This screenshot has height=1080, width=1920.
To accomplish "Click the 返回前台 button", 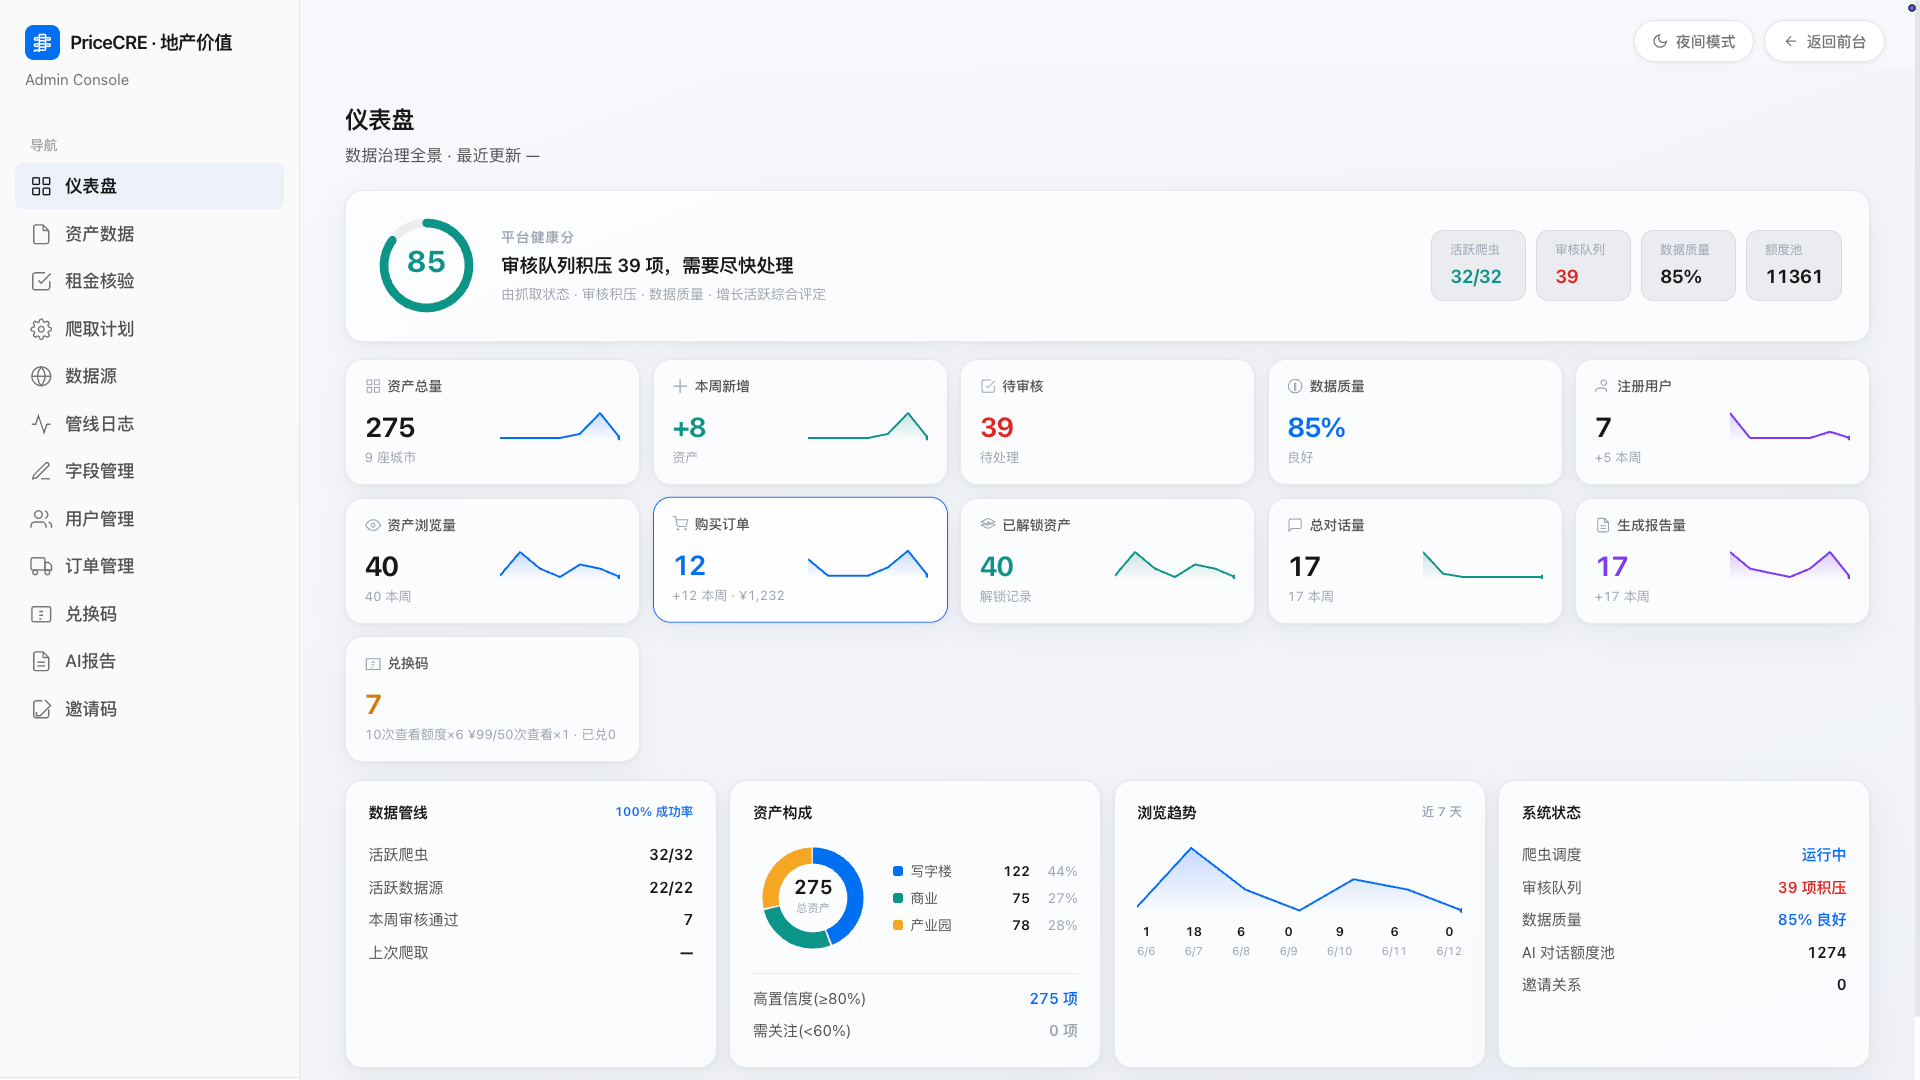I will click(1824, 41).
